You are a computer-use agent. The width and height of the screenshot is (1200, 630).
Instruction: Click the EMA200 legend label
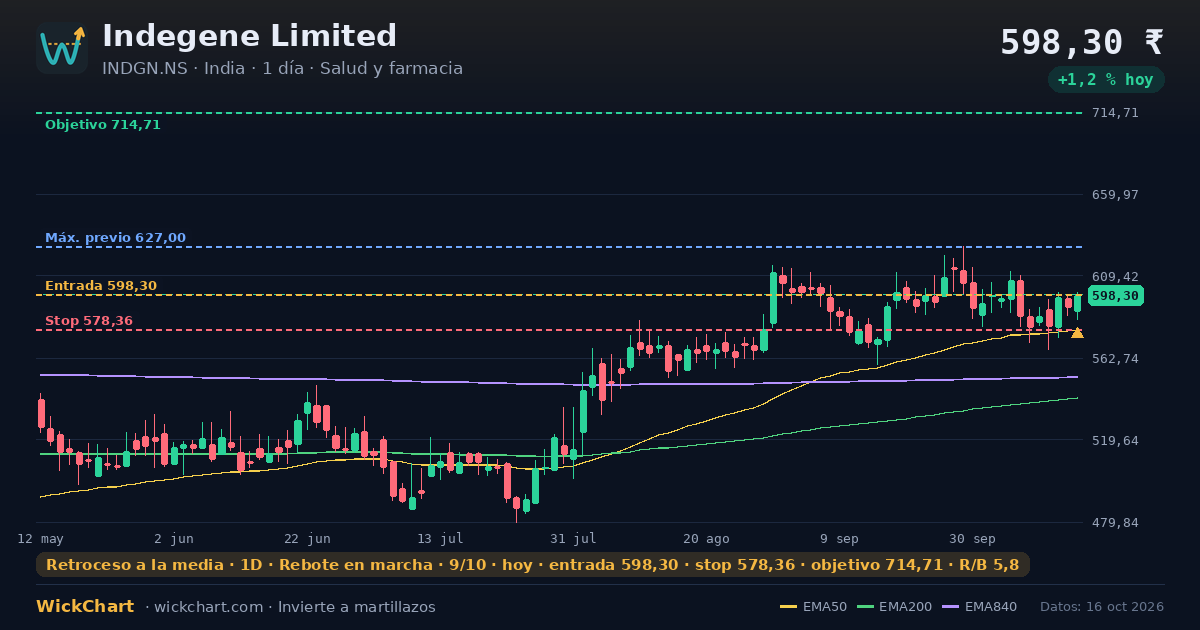point(906,607)
